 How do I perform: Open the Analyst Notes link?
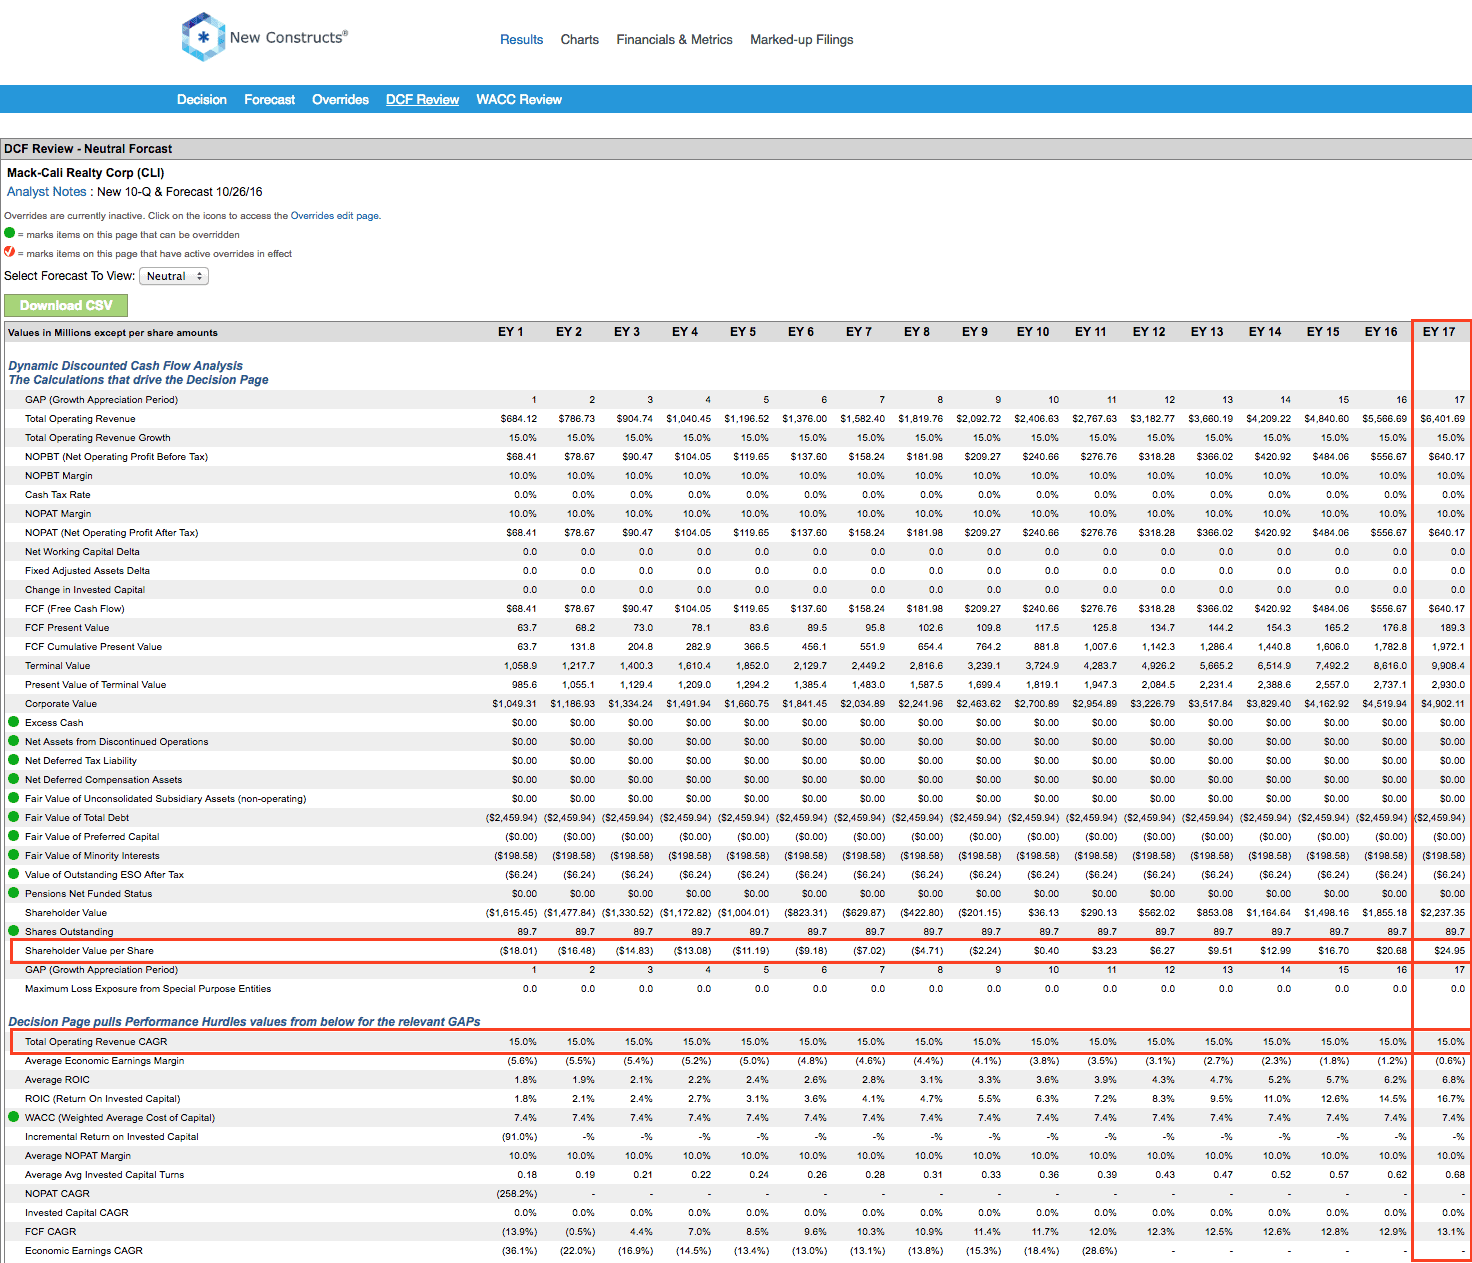47,192
